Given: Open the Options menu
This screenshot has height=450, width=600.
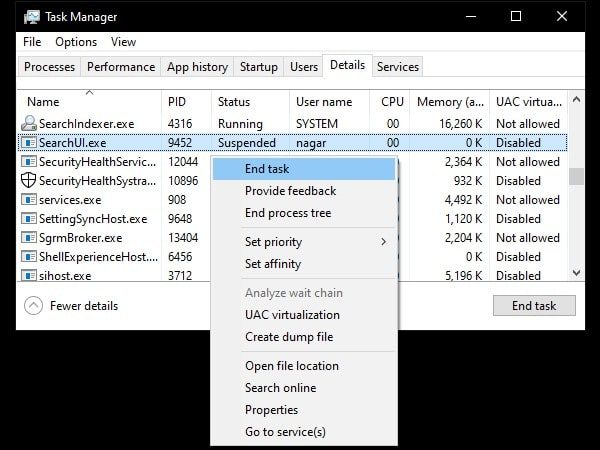Looking at the screenshot, I should pyautogui.click(x=76, y=42).
